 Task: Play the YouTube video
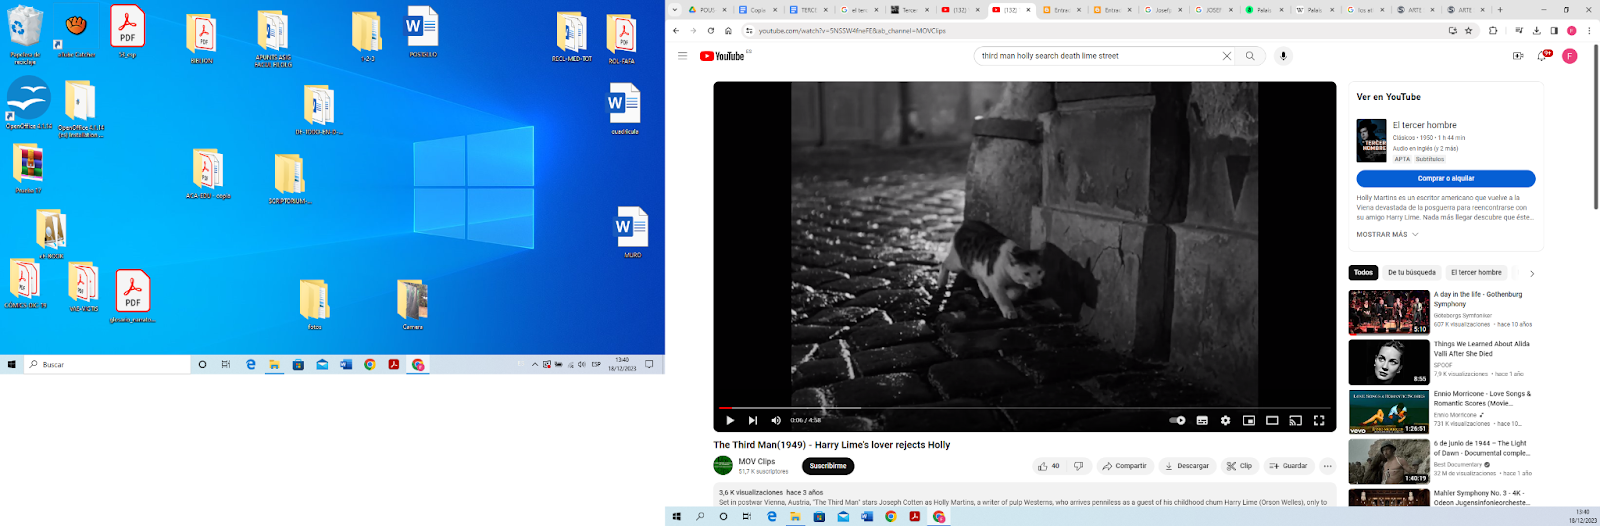(x=730, y=421)
